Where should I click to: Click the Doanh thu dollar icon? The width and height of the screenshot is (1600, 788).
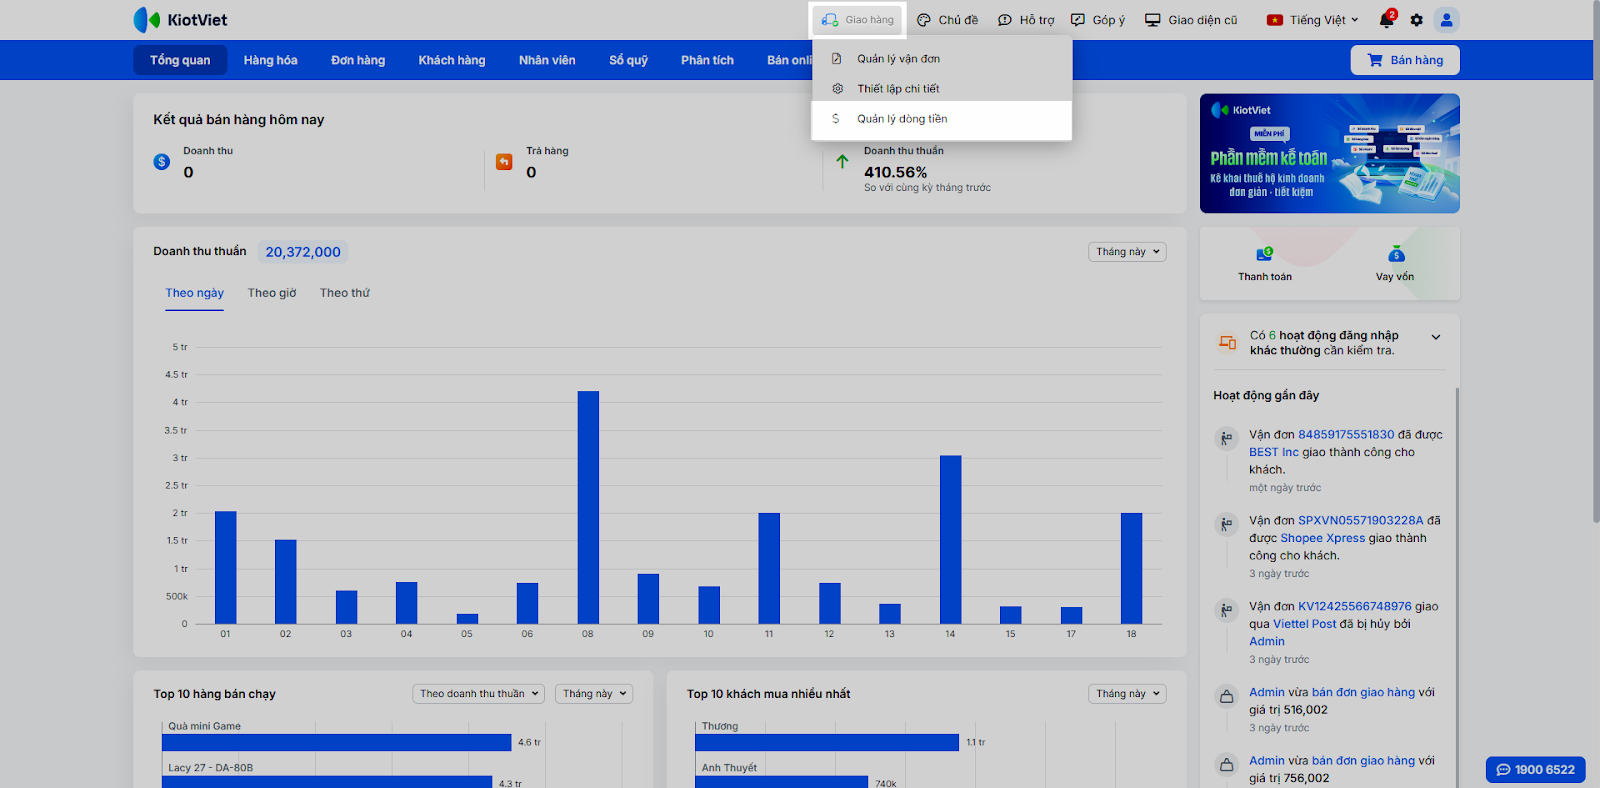[162, 162]
